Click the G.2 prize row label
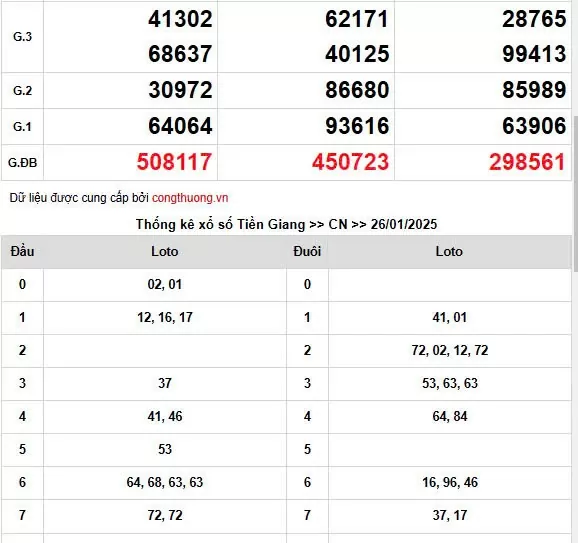This screenshot has height=543, width=578. click(x=22, y=90)
